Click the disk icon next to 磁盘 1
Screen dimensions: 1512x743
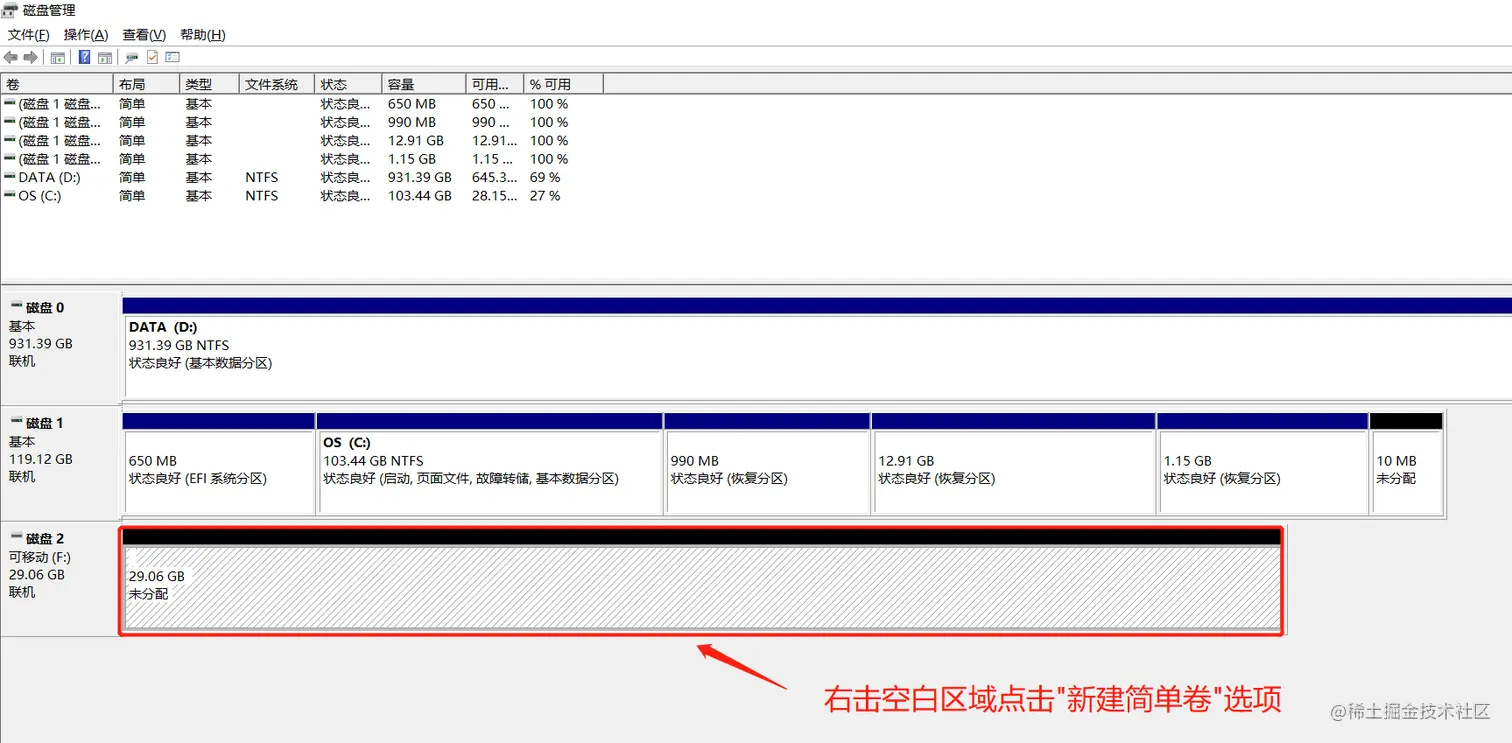click(16, 422)
